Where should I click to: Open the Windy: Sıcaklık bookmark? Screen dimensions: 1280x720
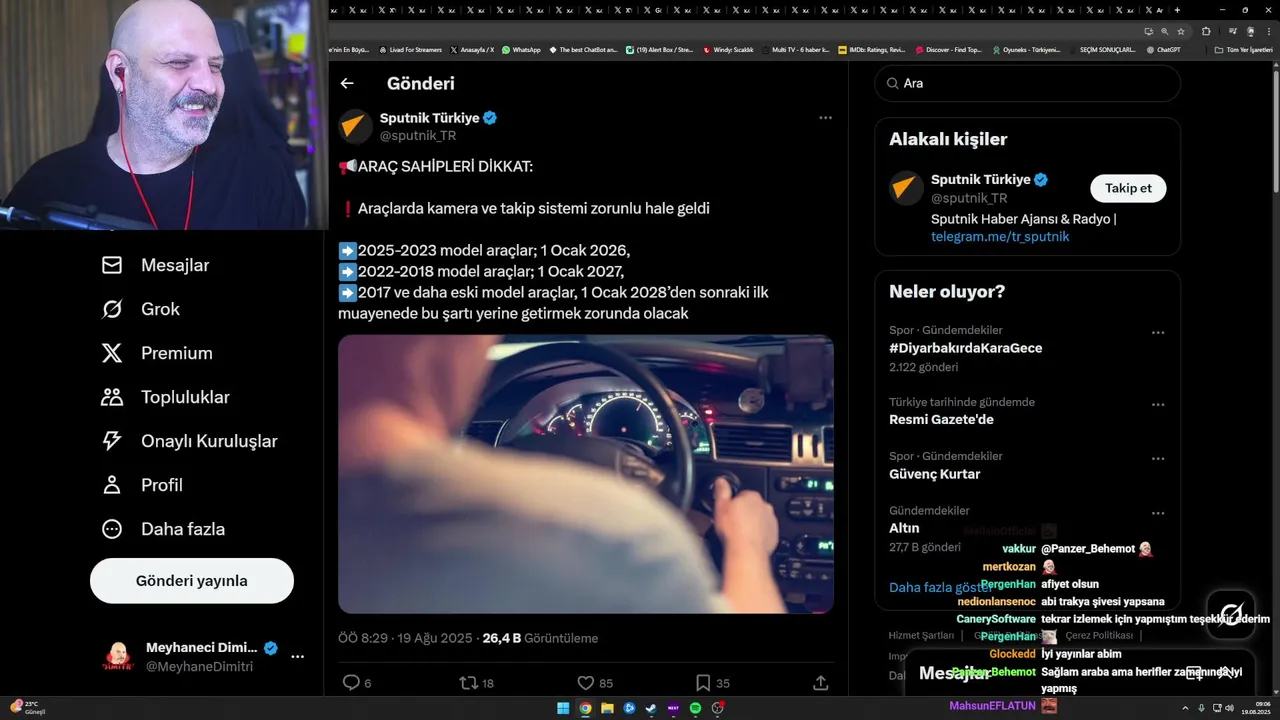coord(729,49)
